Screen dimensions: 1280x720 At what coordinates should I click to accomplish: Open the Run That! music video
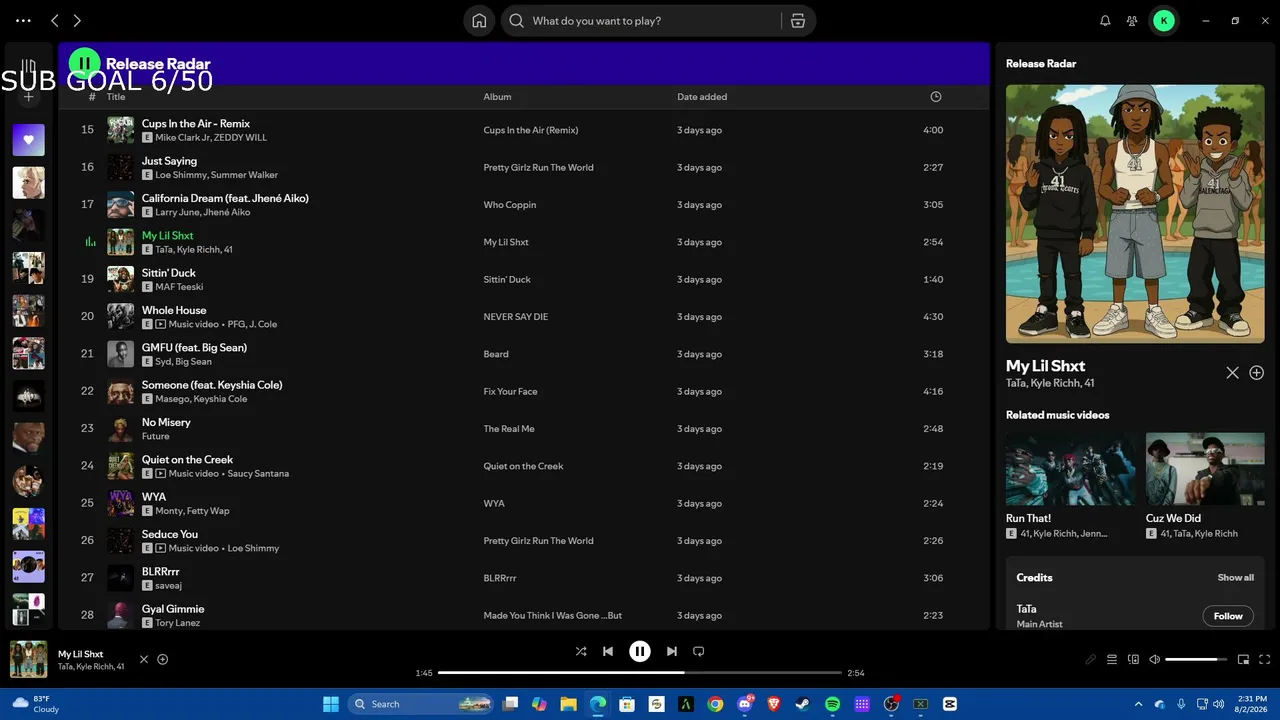1071,469
